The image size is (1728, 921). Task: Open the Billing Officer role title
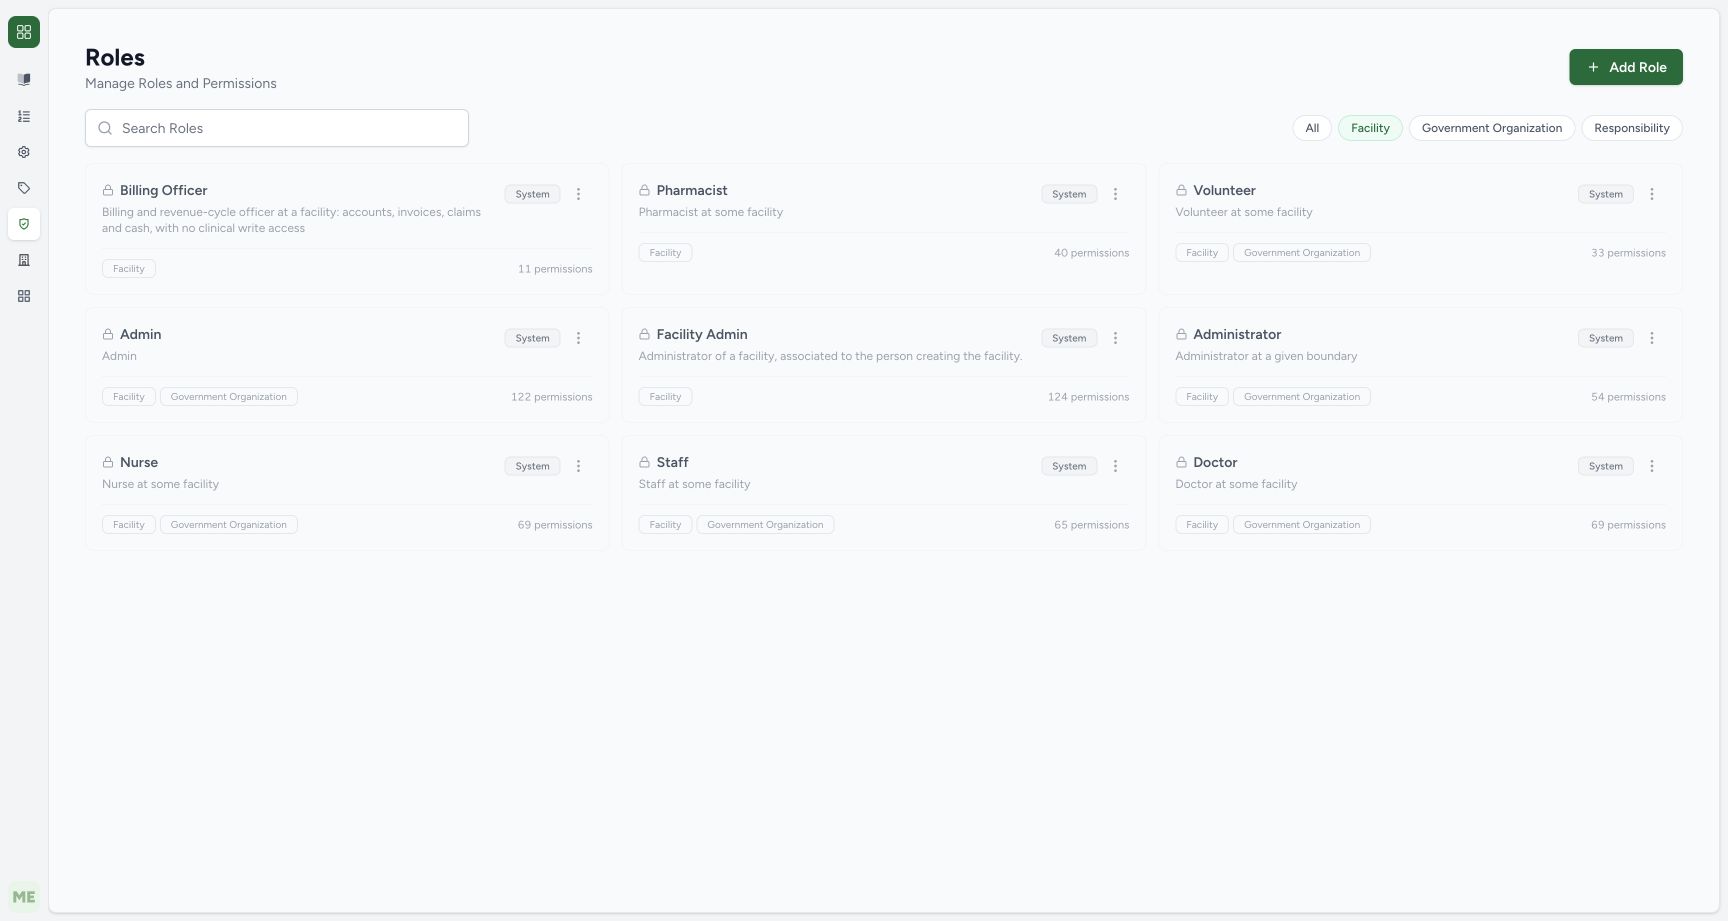point(164,190)
